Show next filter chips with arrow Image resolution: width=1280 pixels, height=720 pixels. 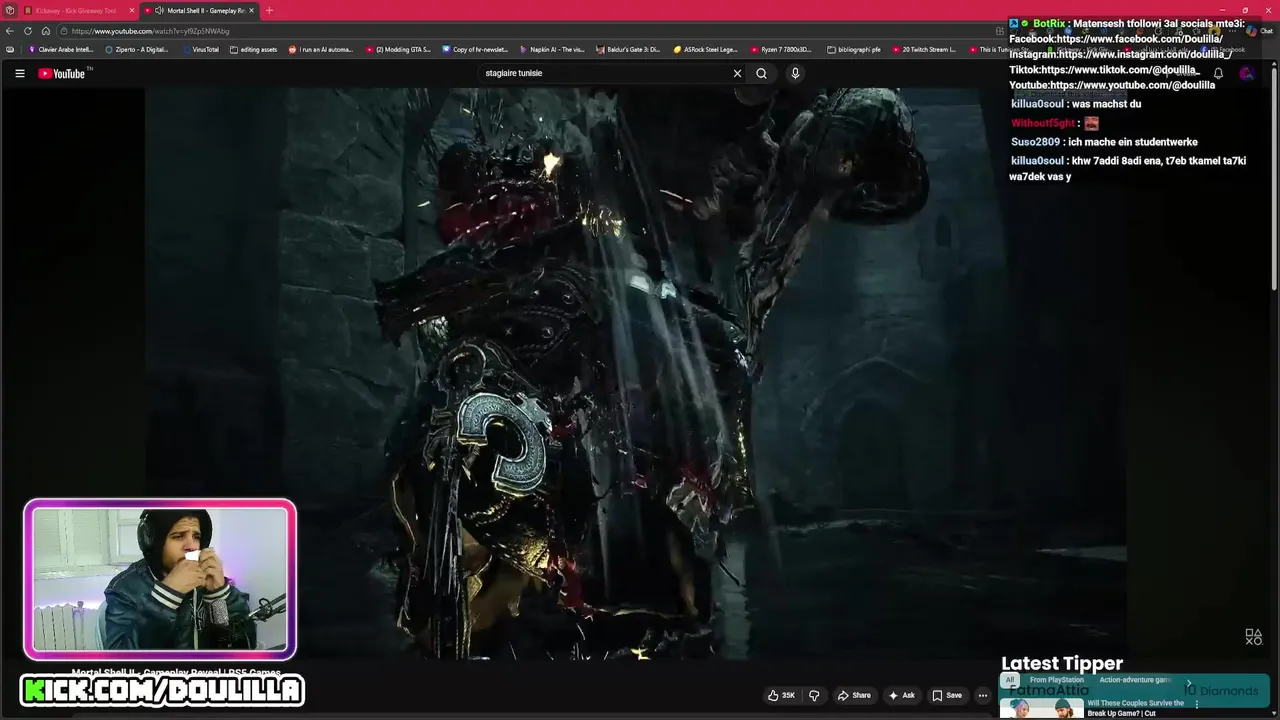[1189, 684]
